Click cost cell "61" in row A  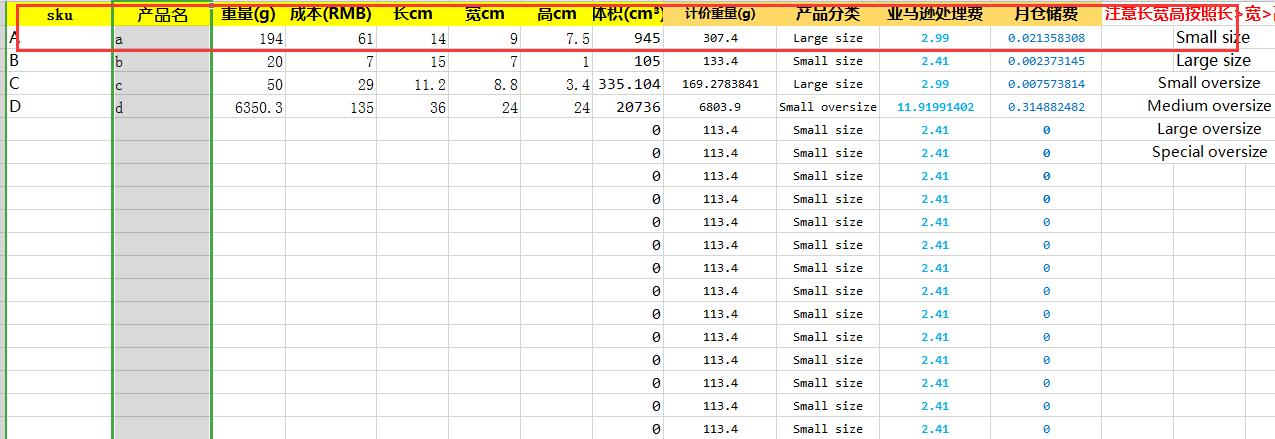pos(331,39)
